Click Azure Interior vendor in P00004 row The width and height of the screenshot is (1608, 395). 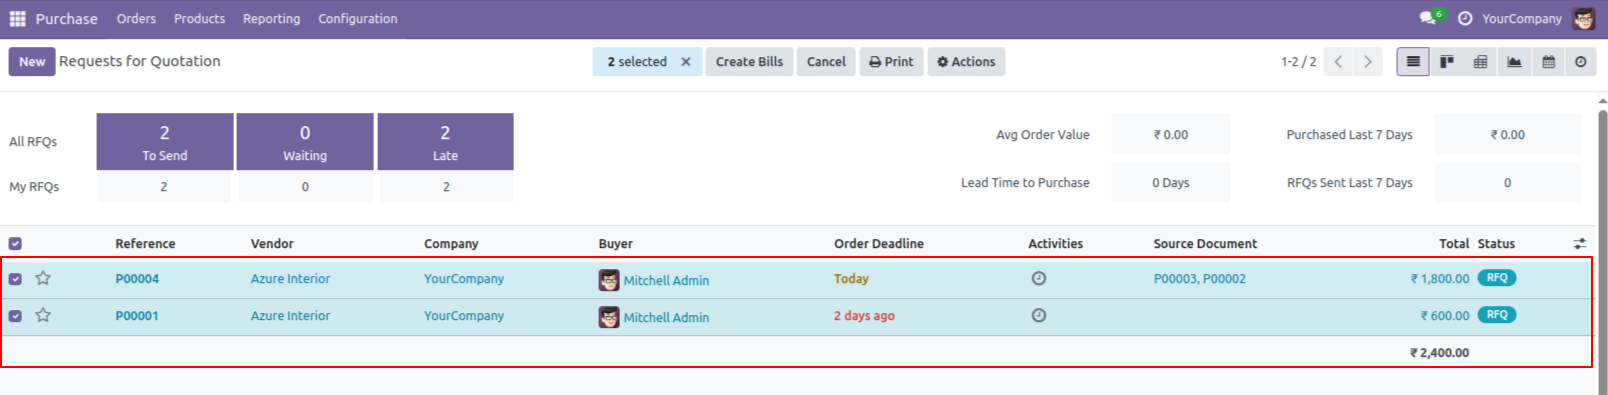(x=290, y=279)
